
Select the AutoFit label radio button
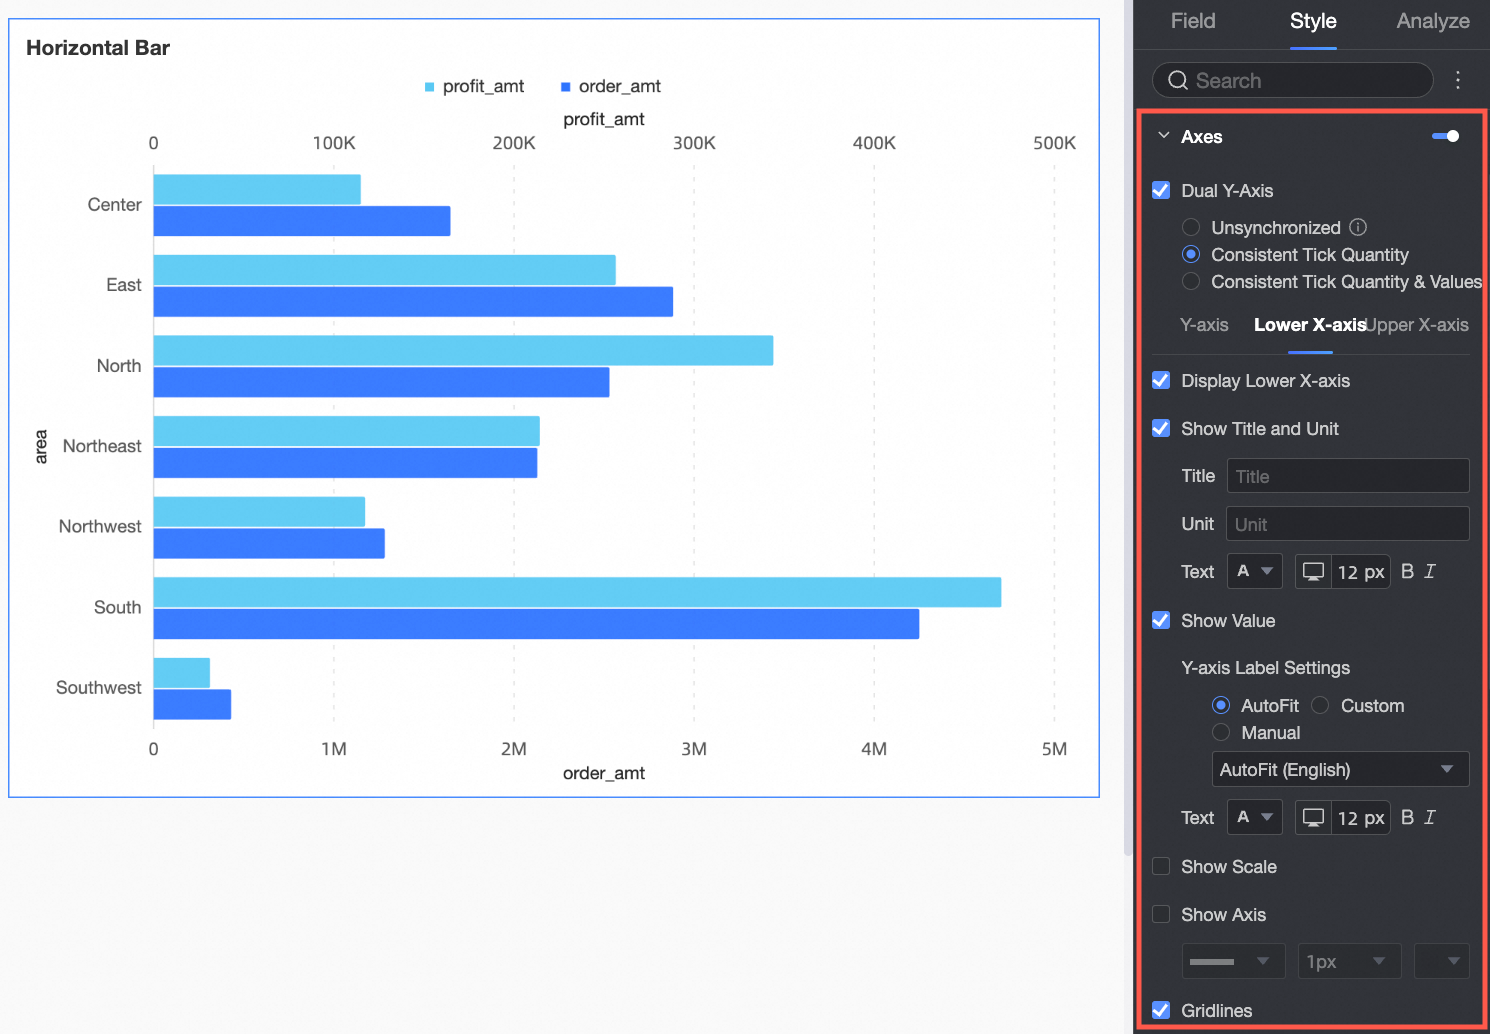coord(1221,705)
